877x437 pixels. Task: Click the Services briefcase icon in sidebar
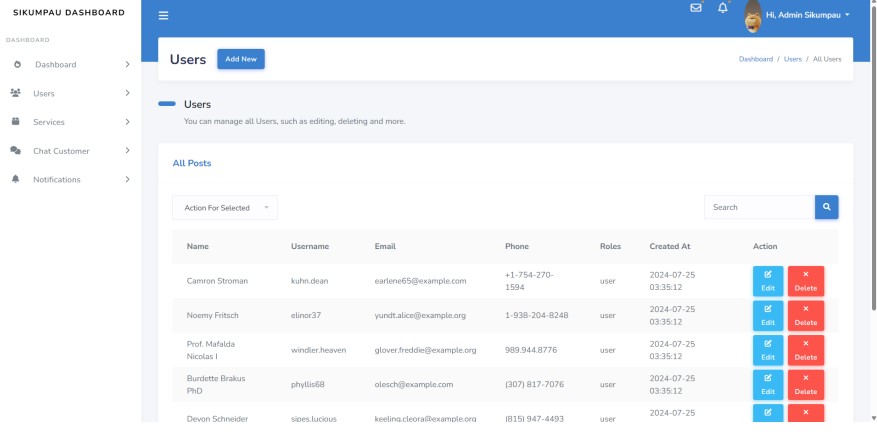16,121
